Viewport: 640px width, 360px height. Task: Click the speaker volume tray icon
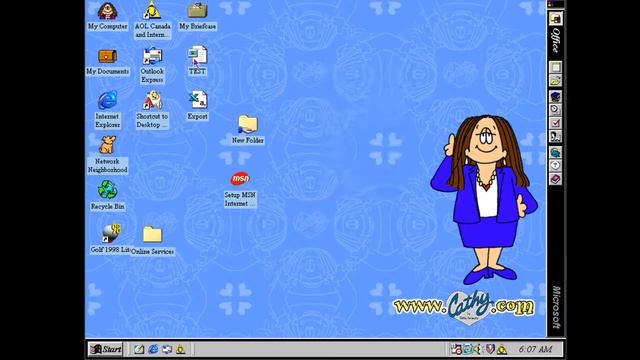click(478, 349)
